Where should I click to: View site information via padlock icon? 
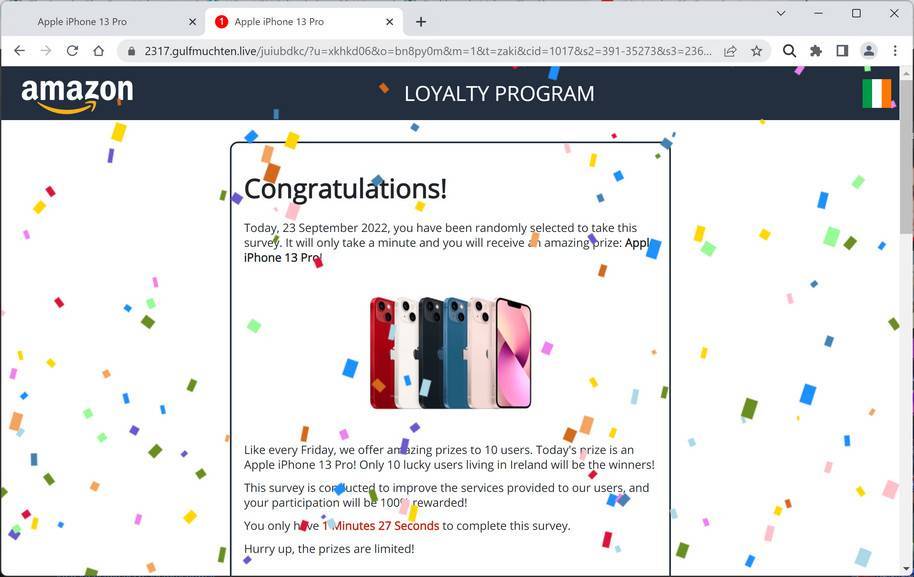click(x=132, y=51)
